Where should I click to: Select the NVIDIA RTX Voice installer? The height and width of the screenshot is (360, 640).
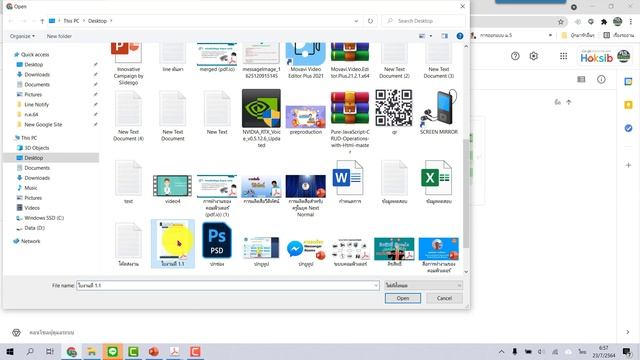261,109
